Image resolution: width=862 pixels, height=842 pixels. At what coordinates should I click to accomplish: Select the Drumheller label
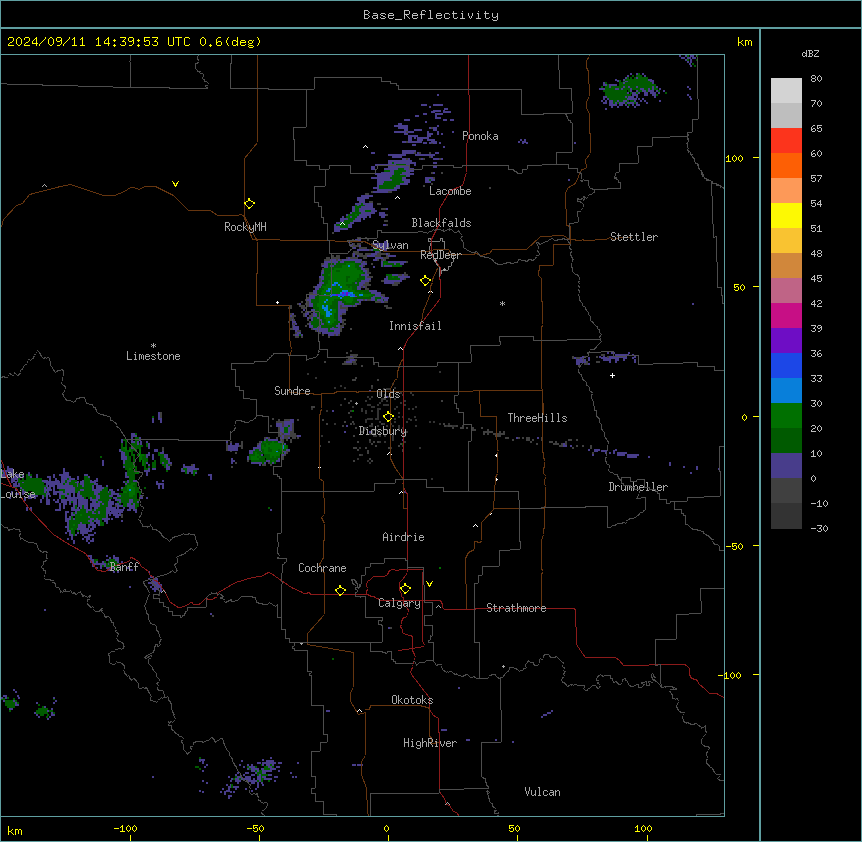point(638,487)
